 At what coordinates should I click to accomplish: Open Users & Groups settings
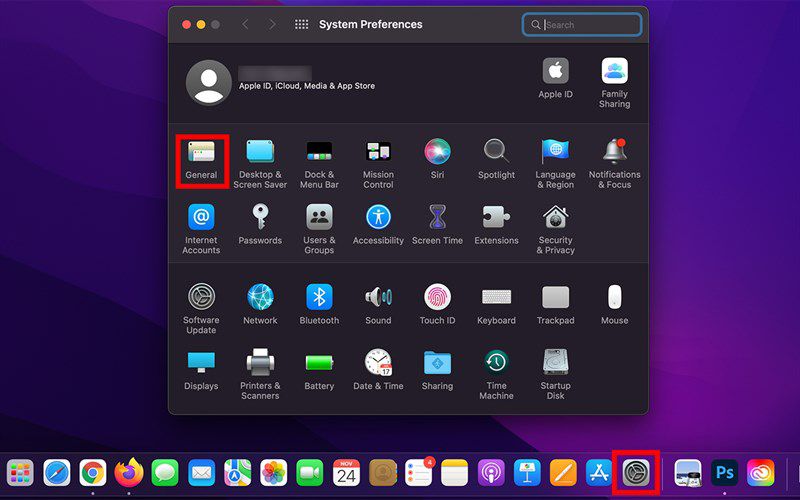[319, 230]
